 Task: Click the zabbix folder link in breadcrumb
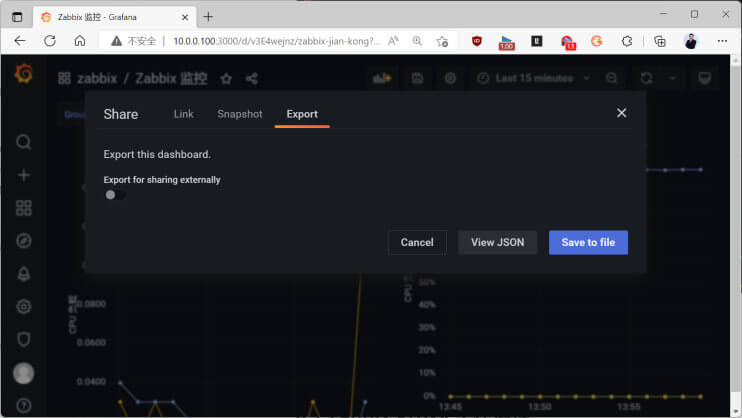[x=97, y=78]
